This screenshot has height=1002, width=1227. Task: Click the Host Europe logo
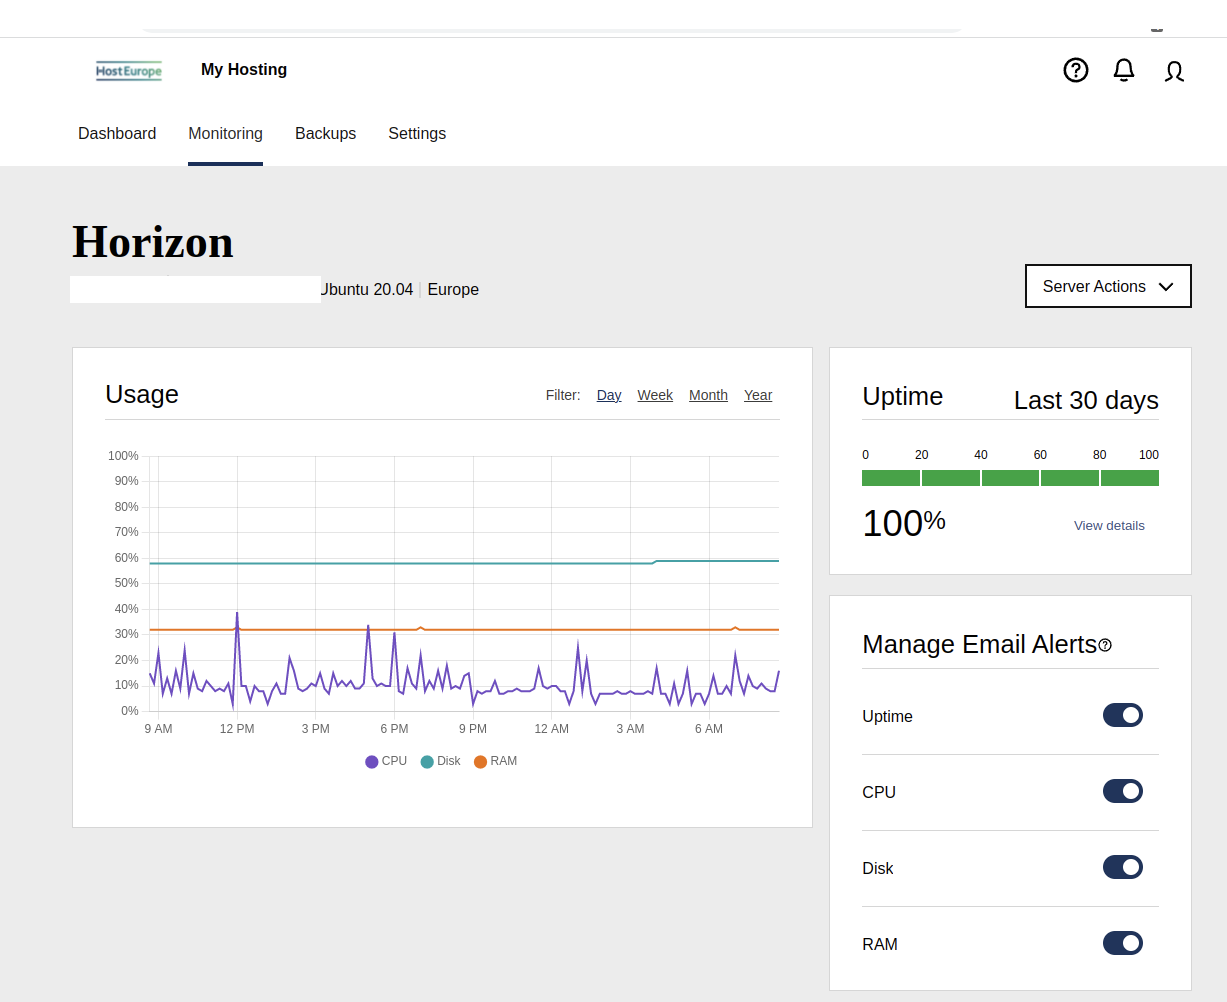click(129, 71)
